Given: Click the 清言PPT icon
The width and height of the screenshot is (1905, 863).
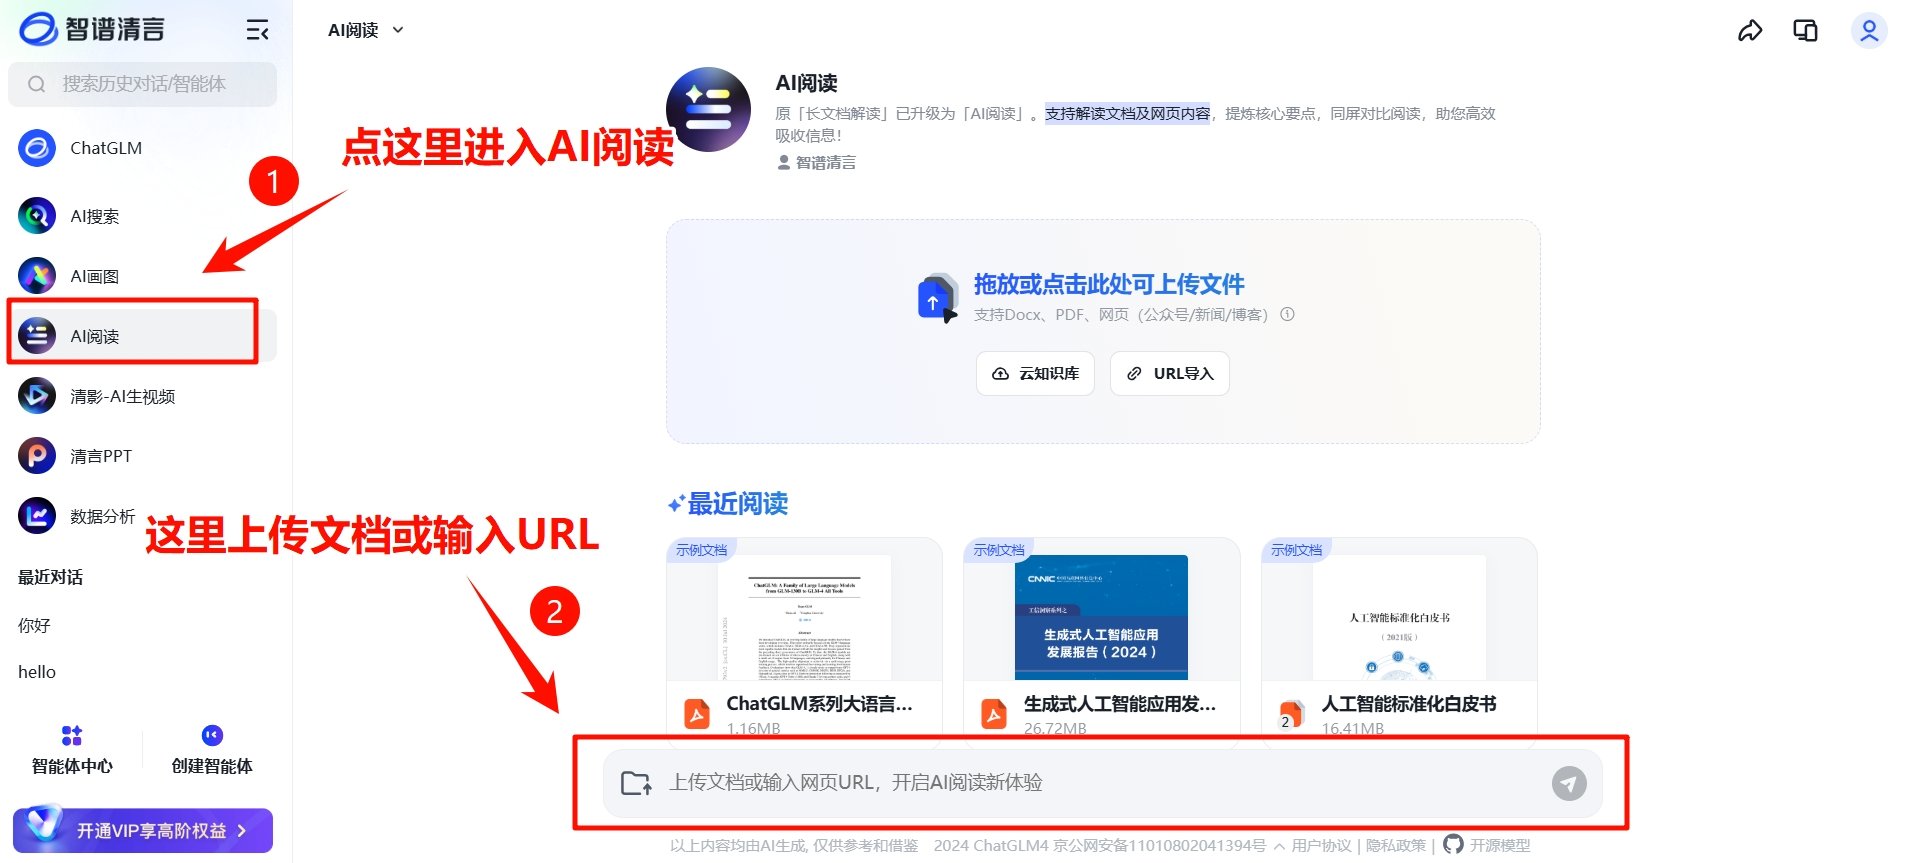Looking at the screenshot, I should tap(37, 456).
